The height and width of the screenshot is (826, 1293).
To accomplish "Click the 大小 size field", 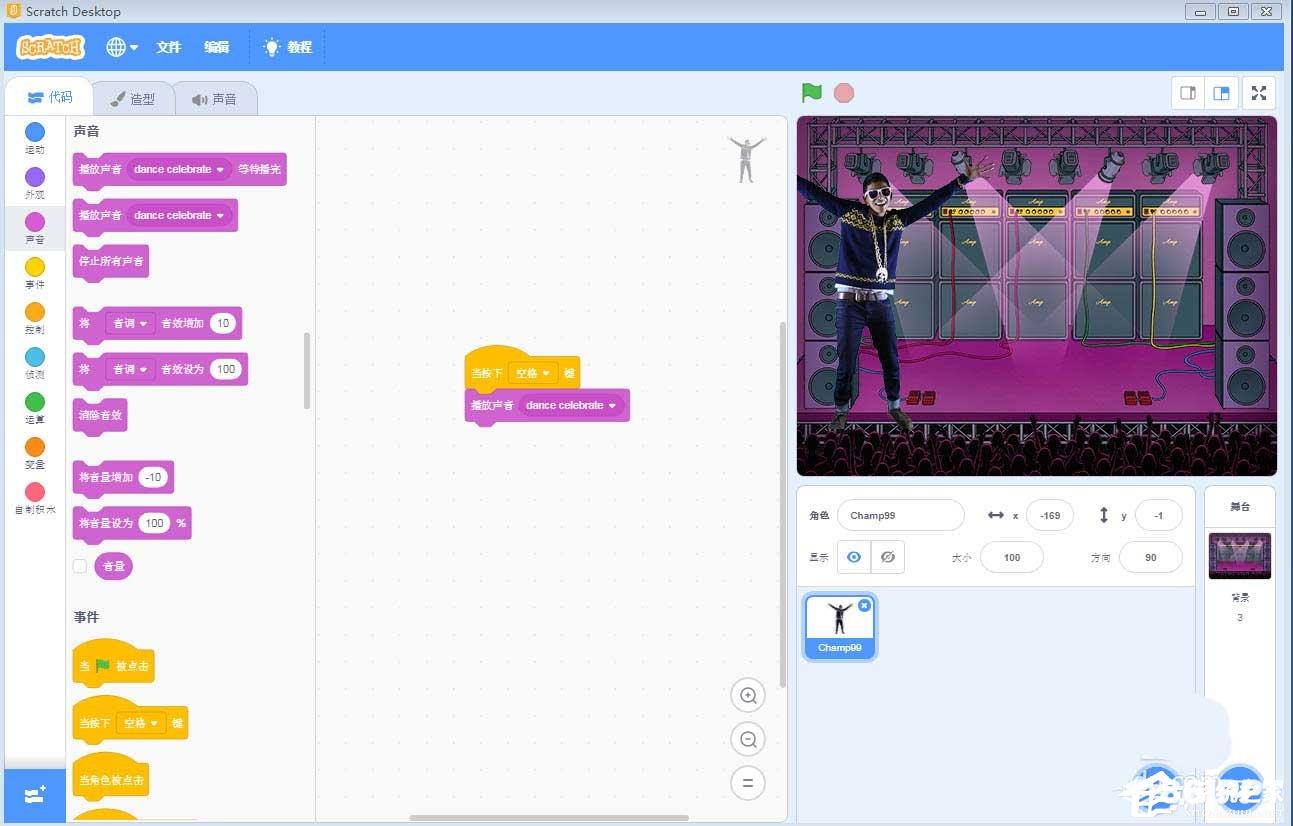I will click(1012, 557).
